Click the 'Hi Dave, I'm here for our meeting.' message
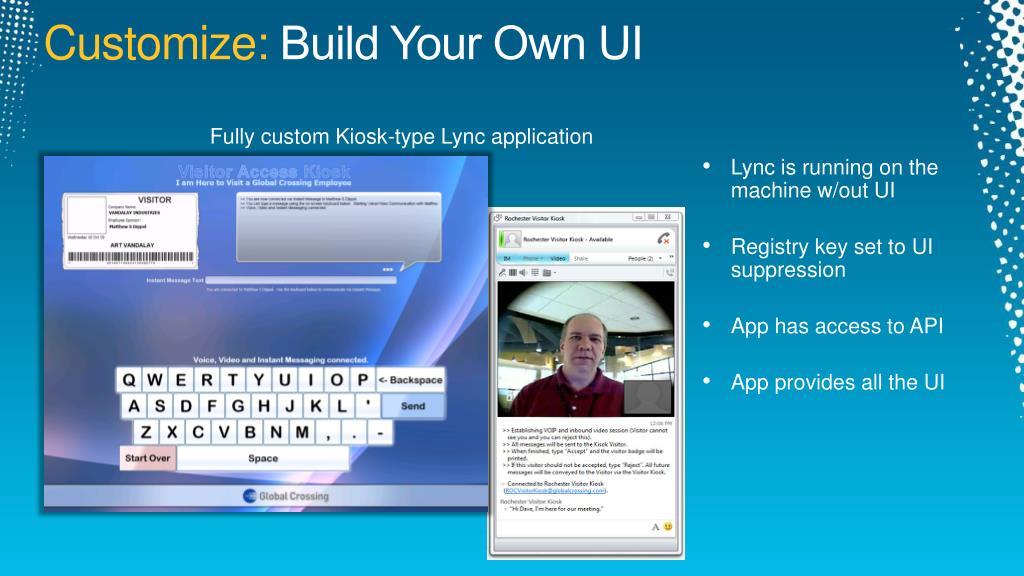The width and height of the screenshot is (1024, 576). pos(556,509)
